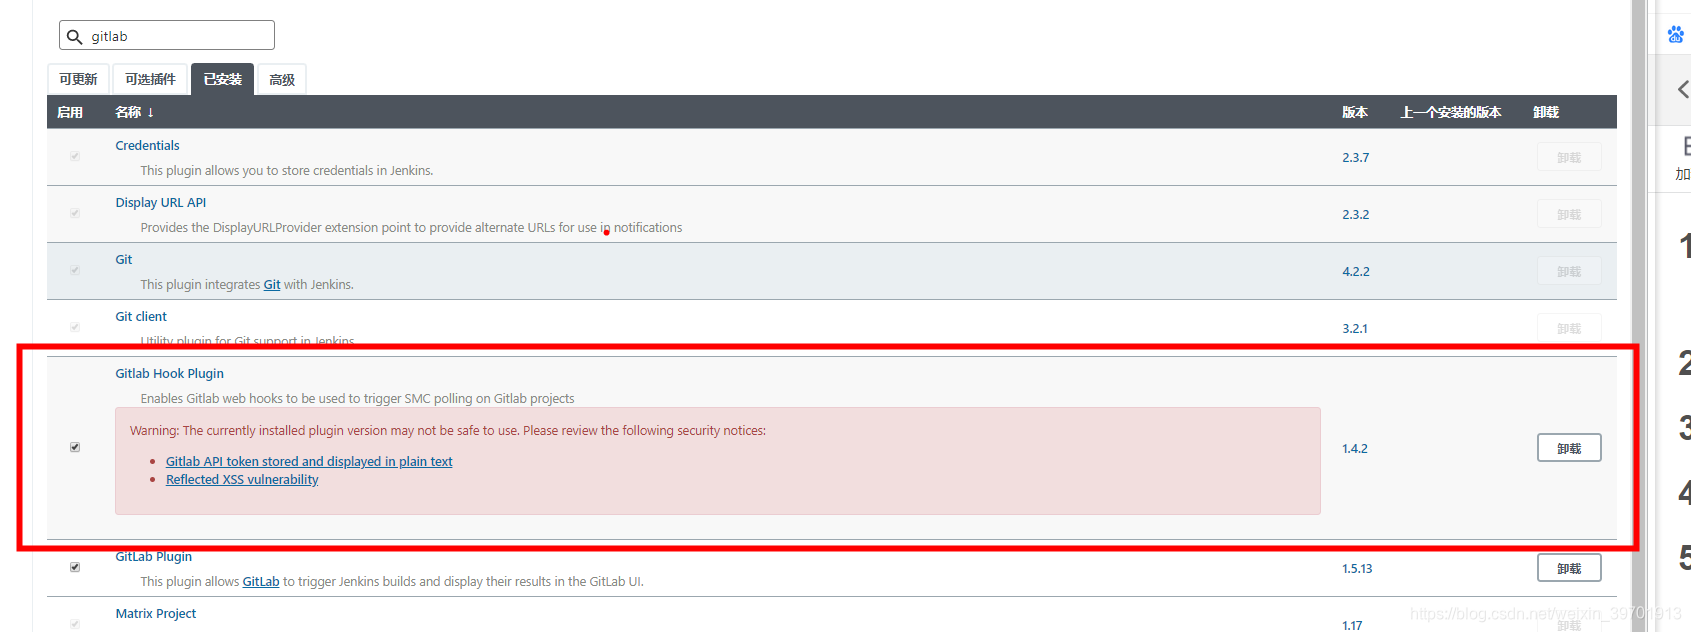Focus the plugin filter field containing gitlab

167,35
